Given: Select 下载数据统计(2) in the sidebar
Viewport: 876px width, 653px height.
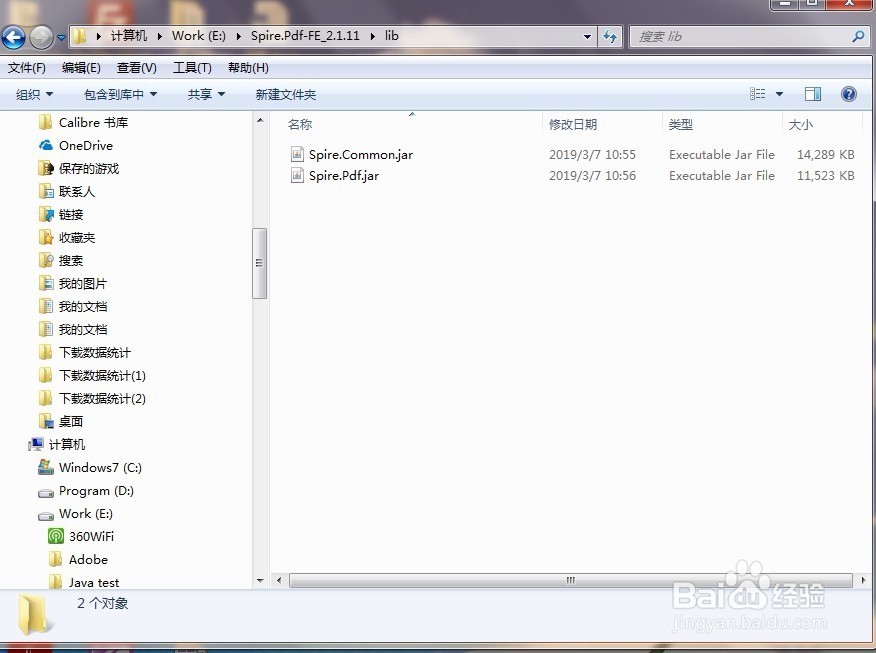Looking at the screenshot, I should [x=102, y=398].
